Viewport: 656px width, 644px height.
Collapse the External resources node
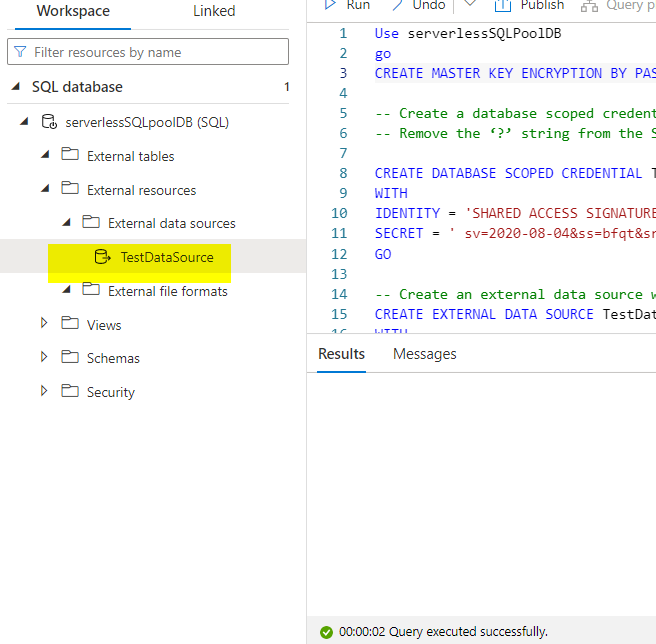click(45, 189)
